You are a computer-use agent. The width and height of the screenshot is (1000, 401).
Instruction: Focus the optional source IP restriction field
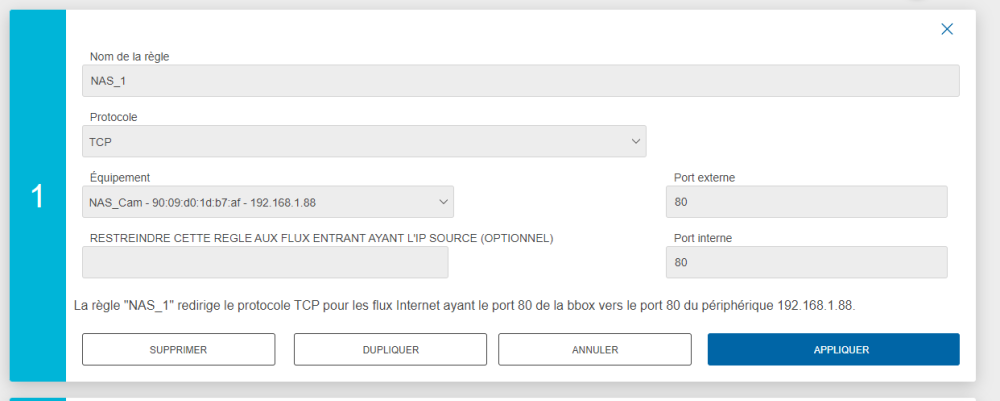tap(265, 263)
